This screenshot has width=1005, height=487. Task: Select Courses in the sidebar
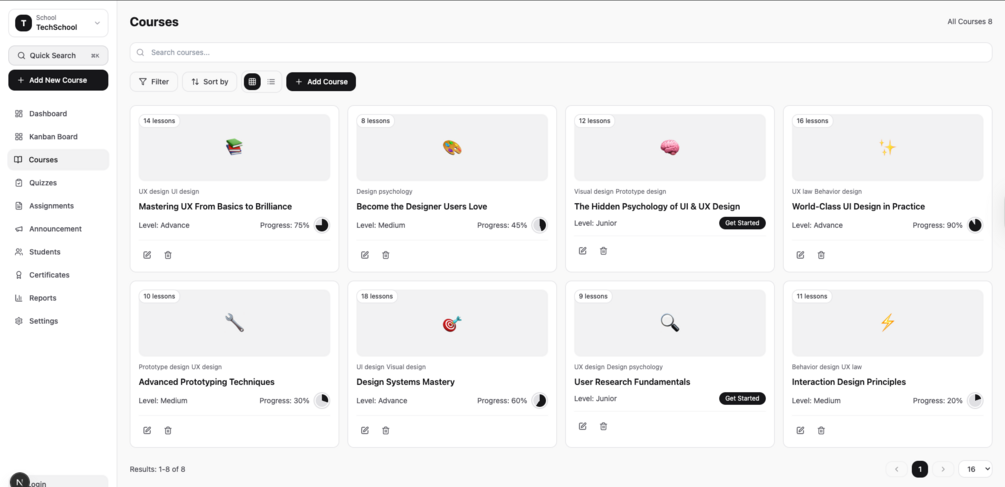pyautogui.click(x=58, y=160)
